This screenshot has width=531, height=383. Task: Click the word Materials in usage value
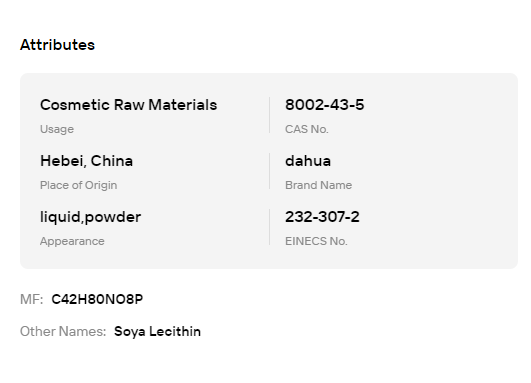click(x=183, y=105)
